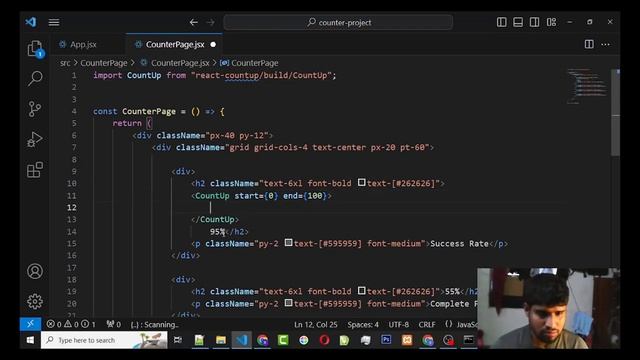This screenshot has width=640, height=360.
Task: Split the editor to the right
Action: (589, 44)
